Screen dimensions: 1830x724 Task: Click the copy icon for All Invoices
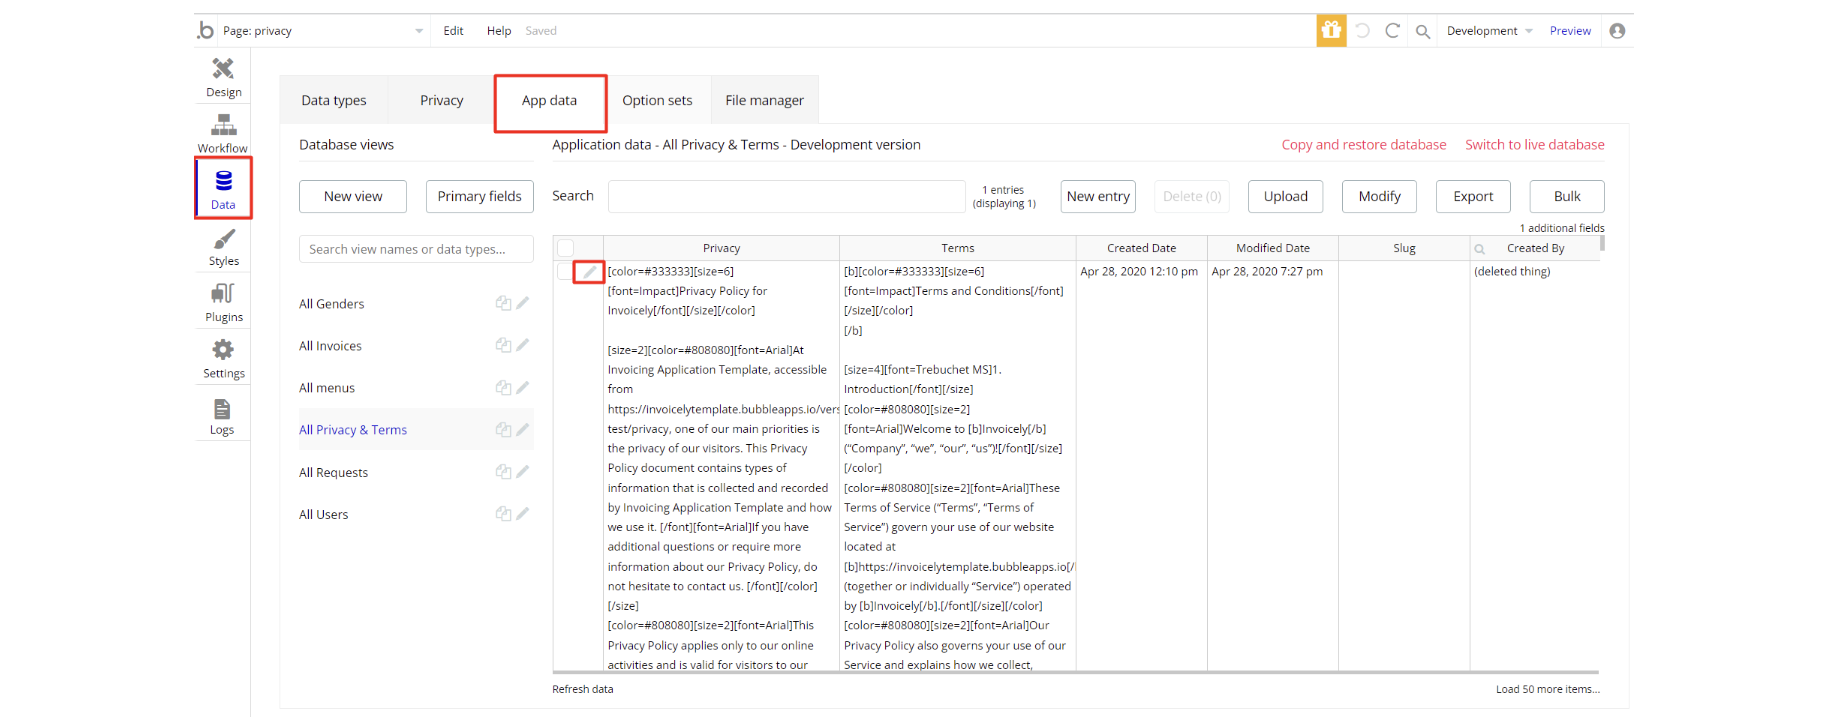pos(503,346)
